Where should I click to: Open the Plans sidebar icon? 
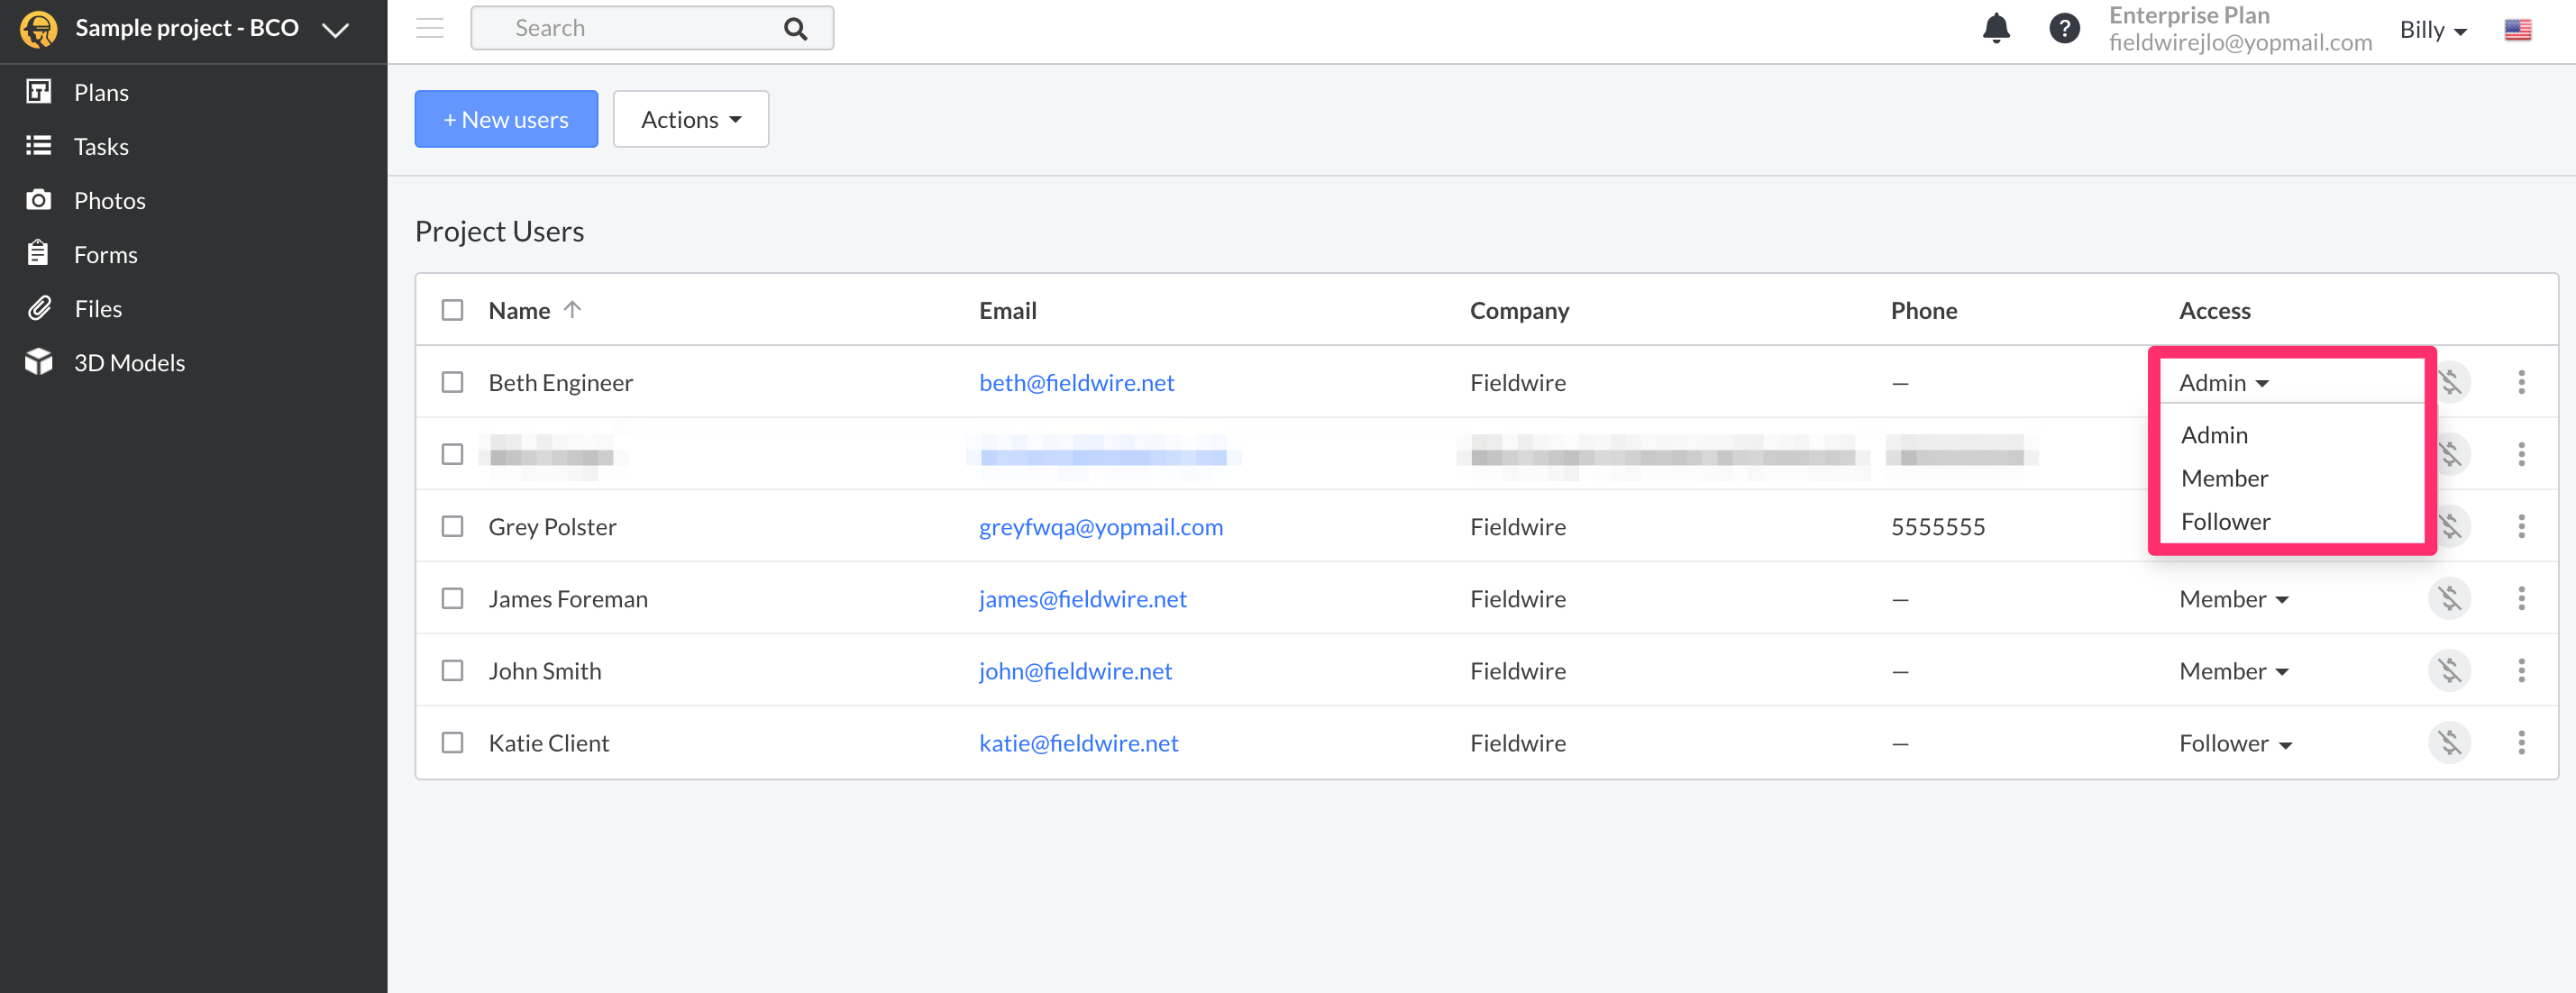[38, 92]
